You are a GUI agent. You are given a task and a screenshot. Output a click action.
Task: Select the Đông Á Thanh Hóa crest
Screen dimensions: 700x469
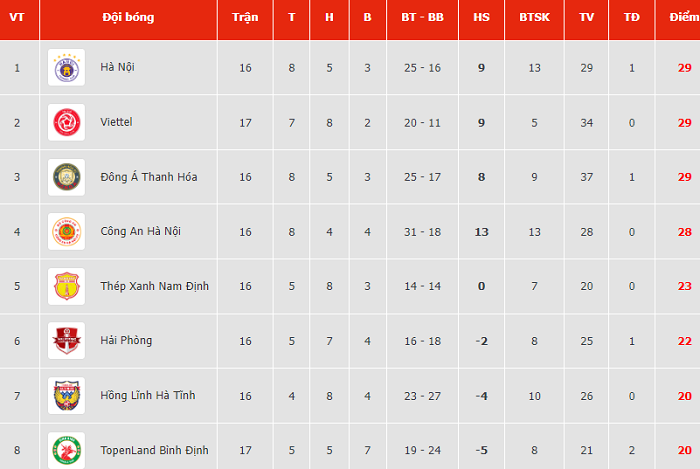coord(67,177)
